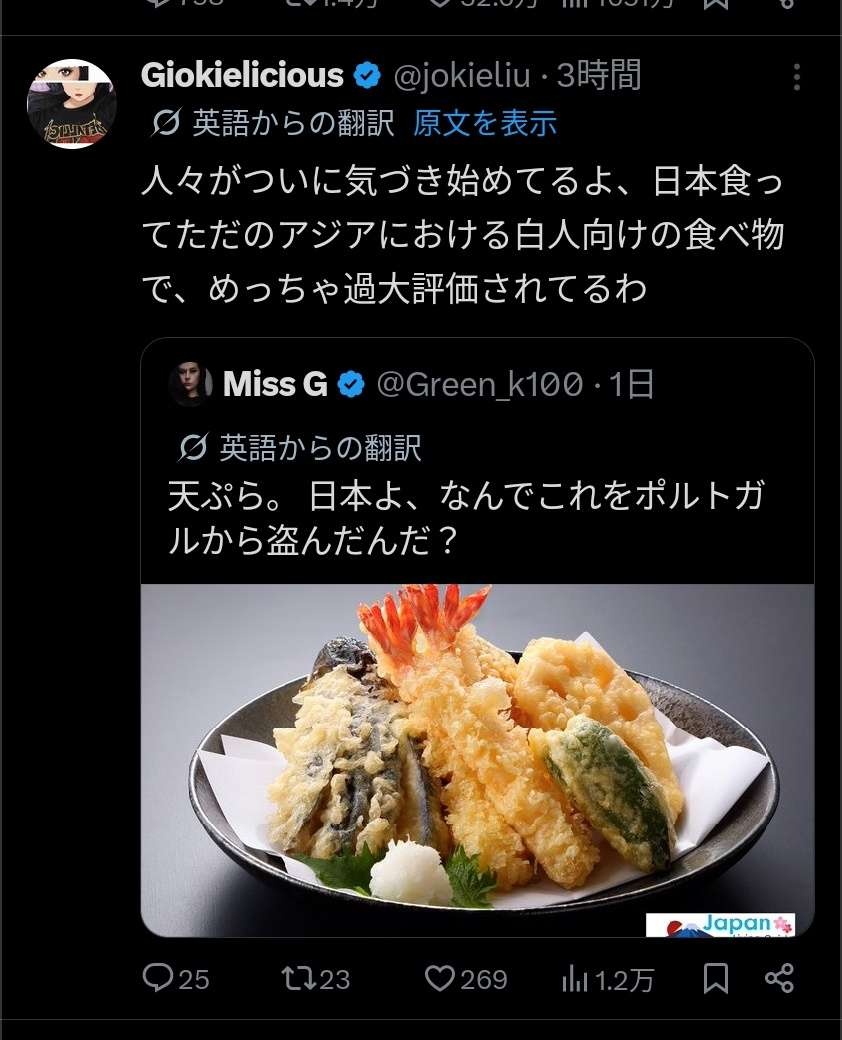Image resolution: width=842 pixels, height=1040 pixels.
Task: Click the 3時間 timestamp
Action: point(599,76)
